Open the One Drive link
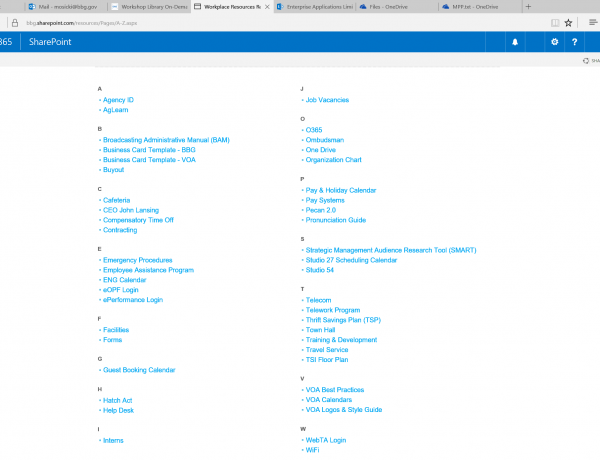Image resolution: width=600 pixels, height=460 pixels. (321, 150)
